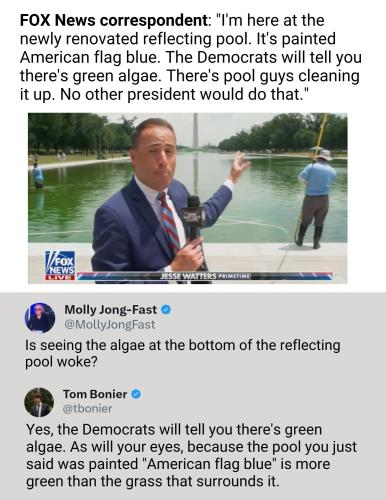This screenshot has width=386, height=500.
Task: Open the Molly Jong-Fast display name
Action: (110, 310)
